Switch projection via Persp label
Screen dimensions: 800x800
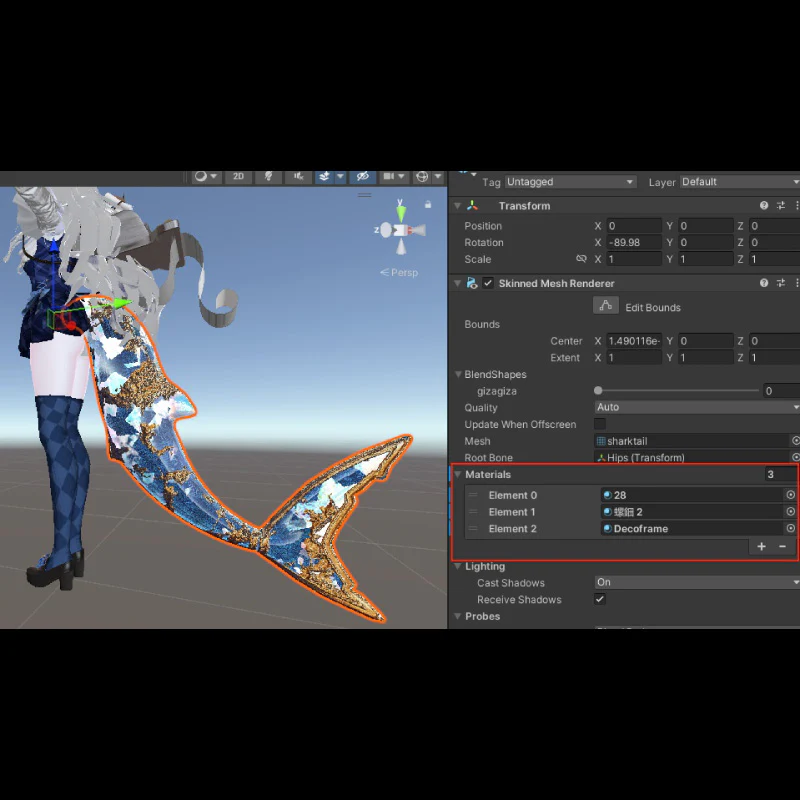point(399,272)
